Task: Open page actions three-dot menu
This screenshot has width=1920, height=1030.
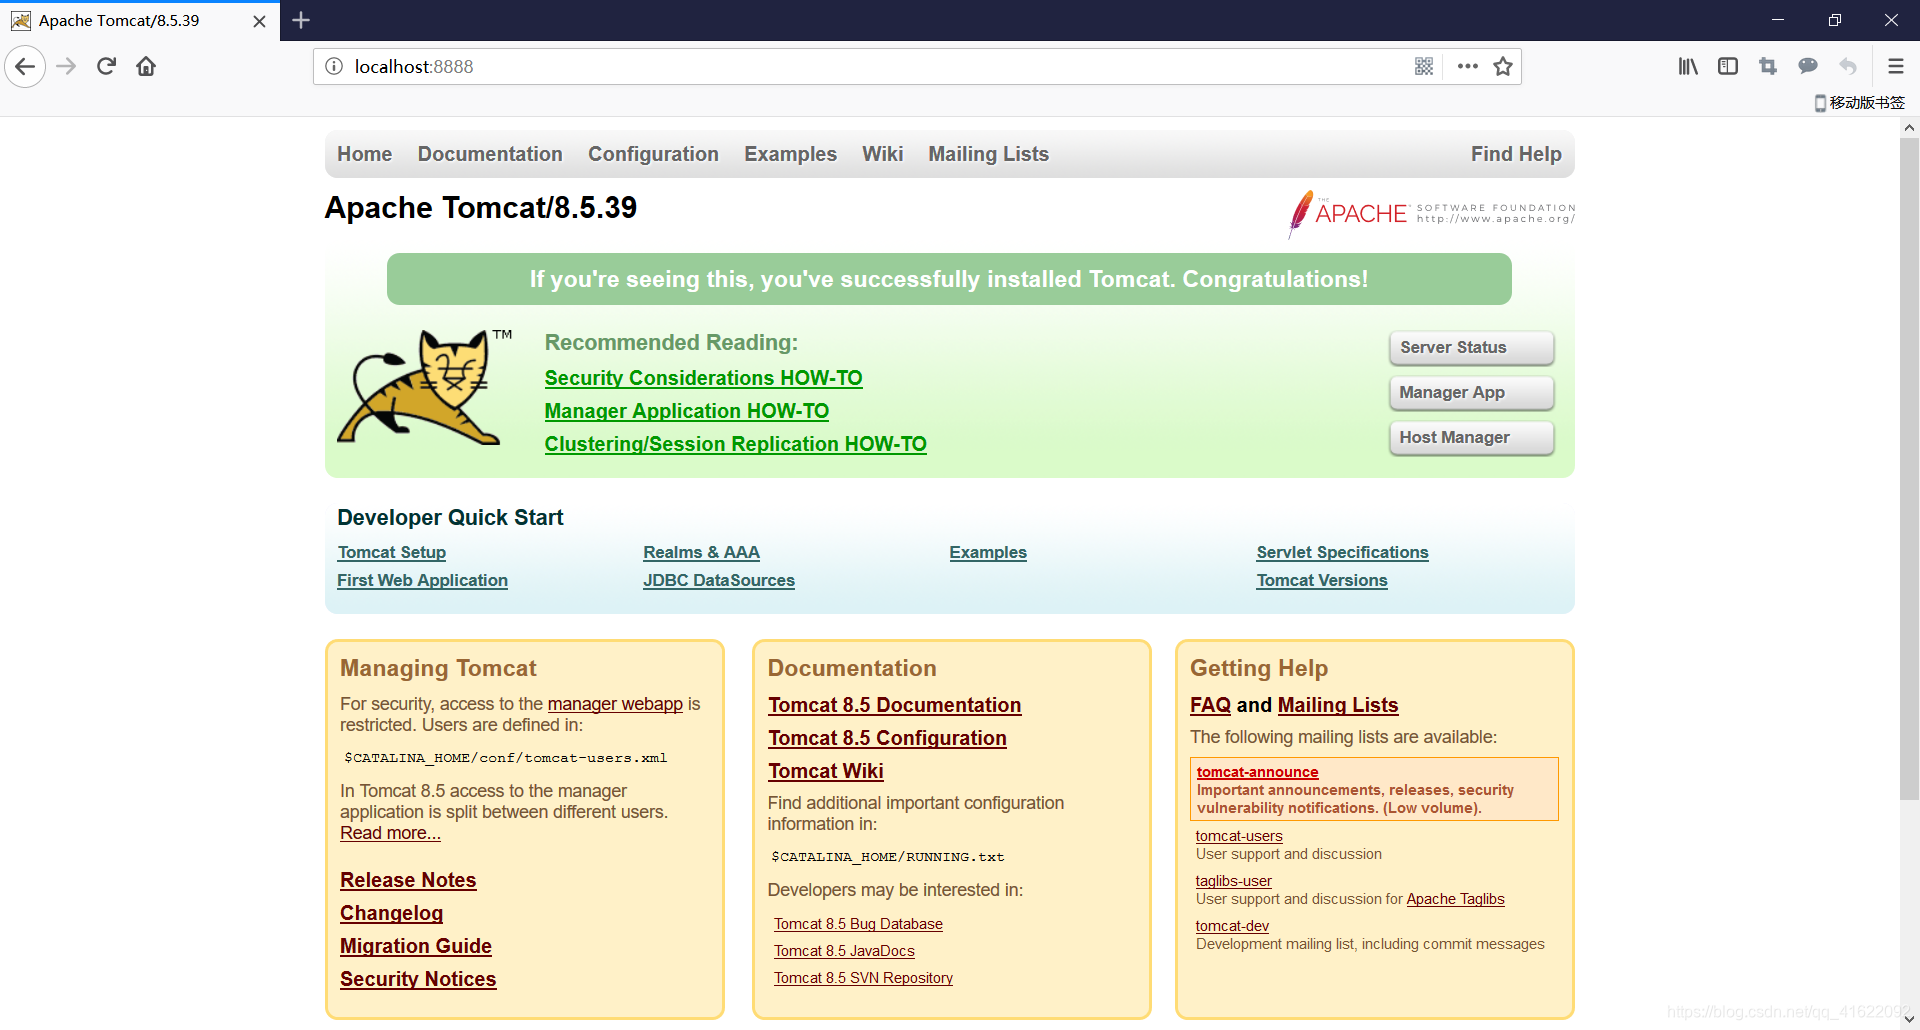Action: [x=1467, y=67]
